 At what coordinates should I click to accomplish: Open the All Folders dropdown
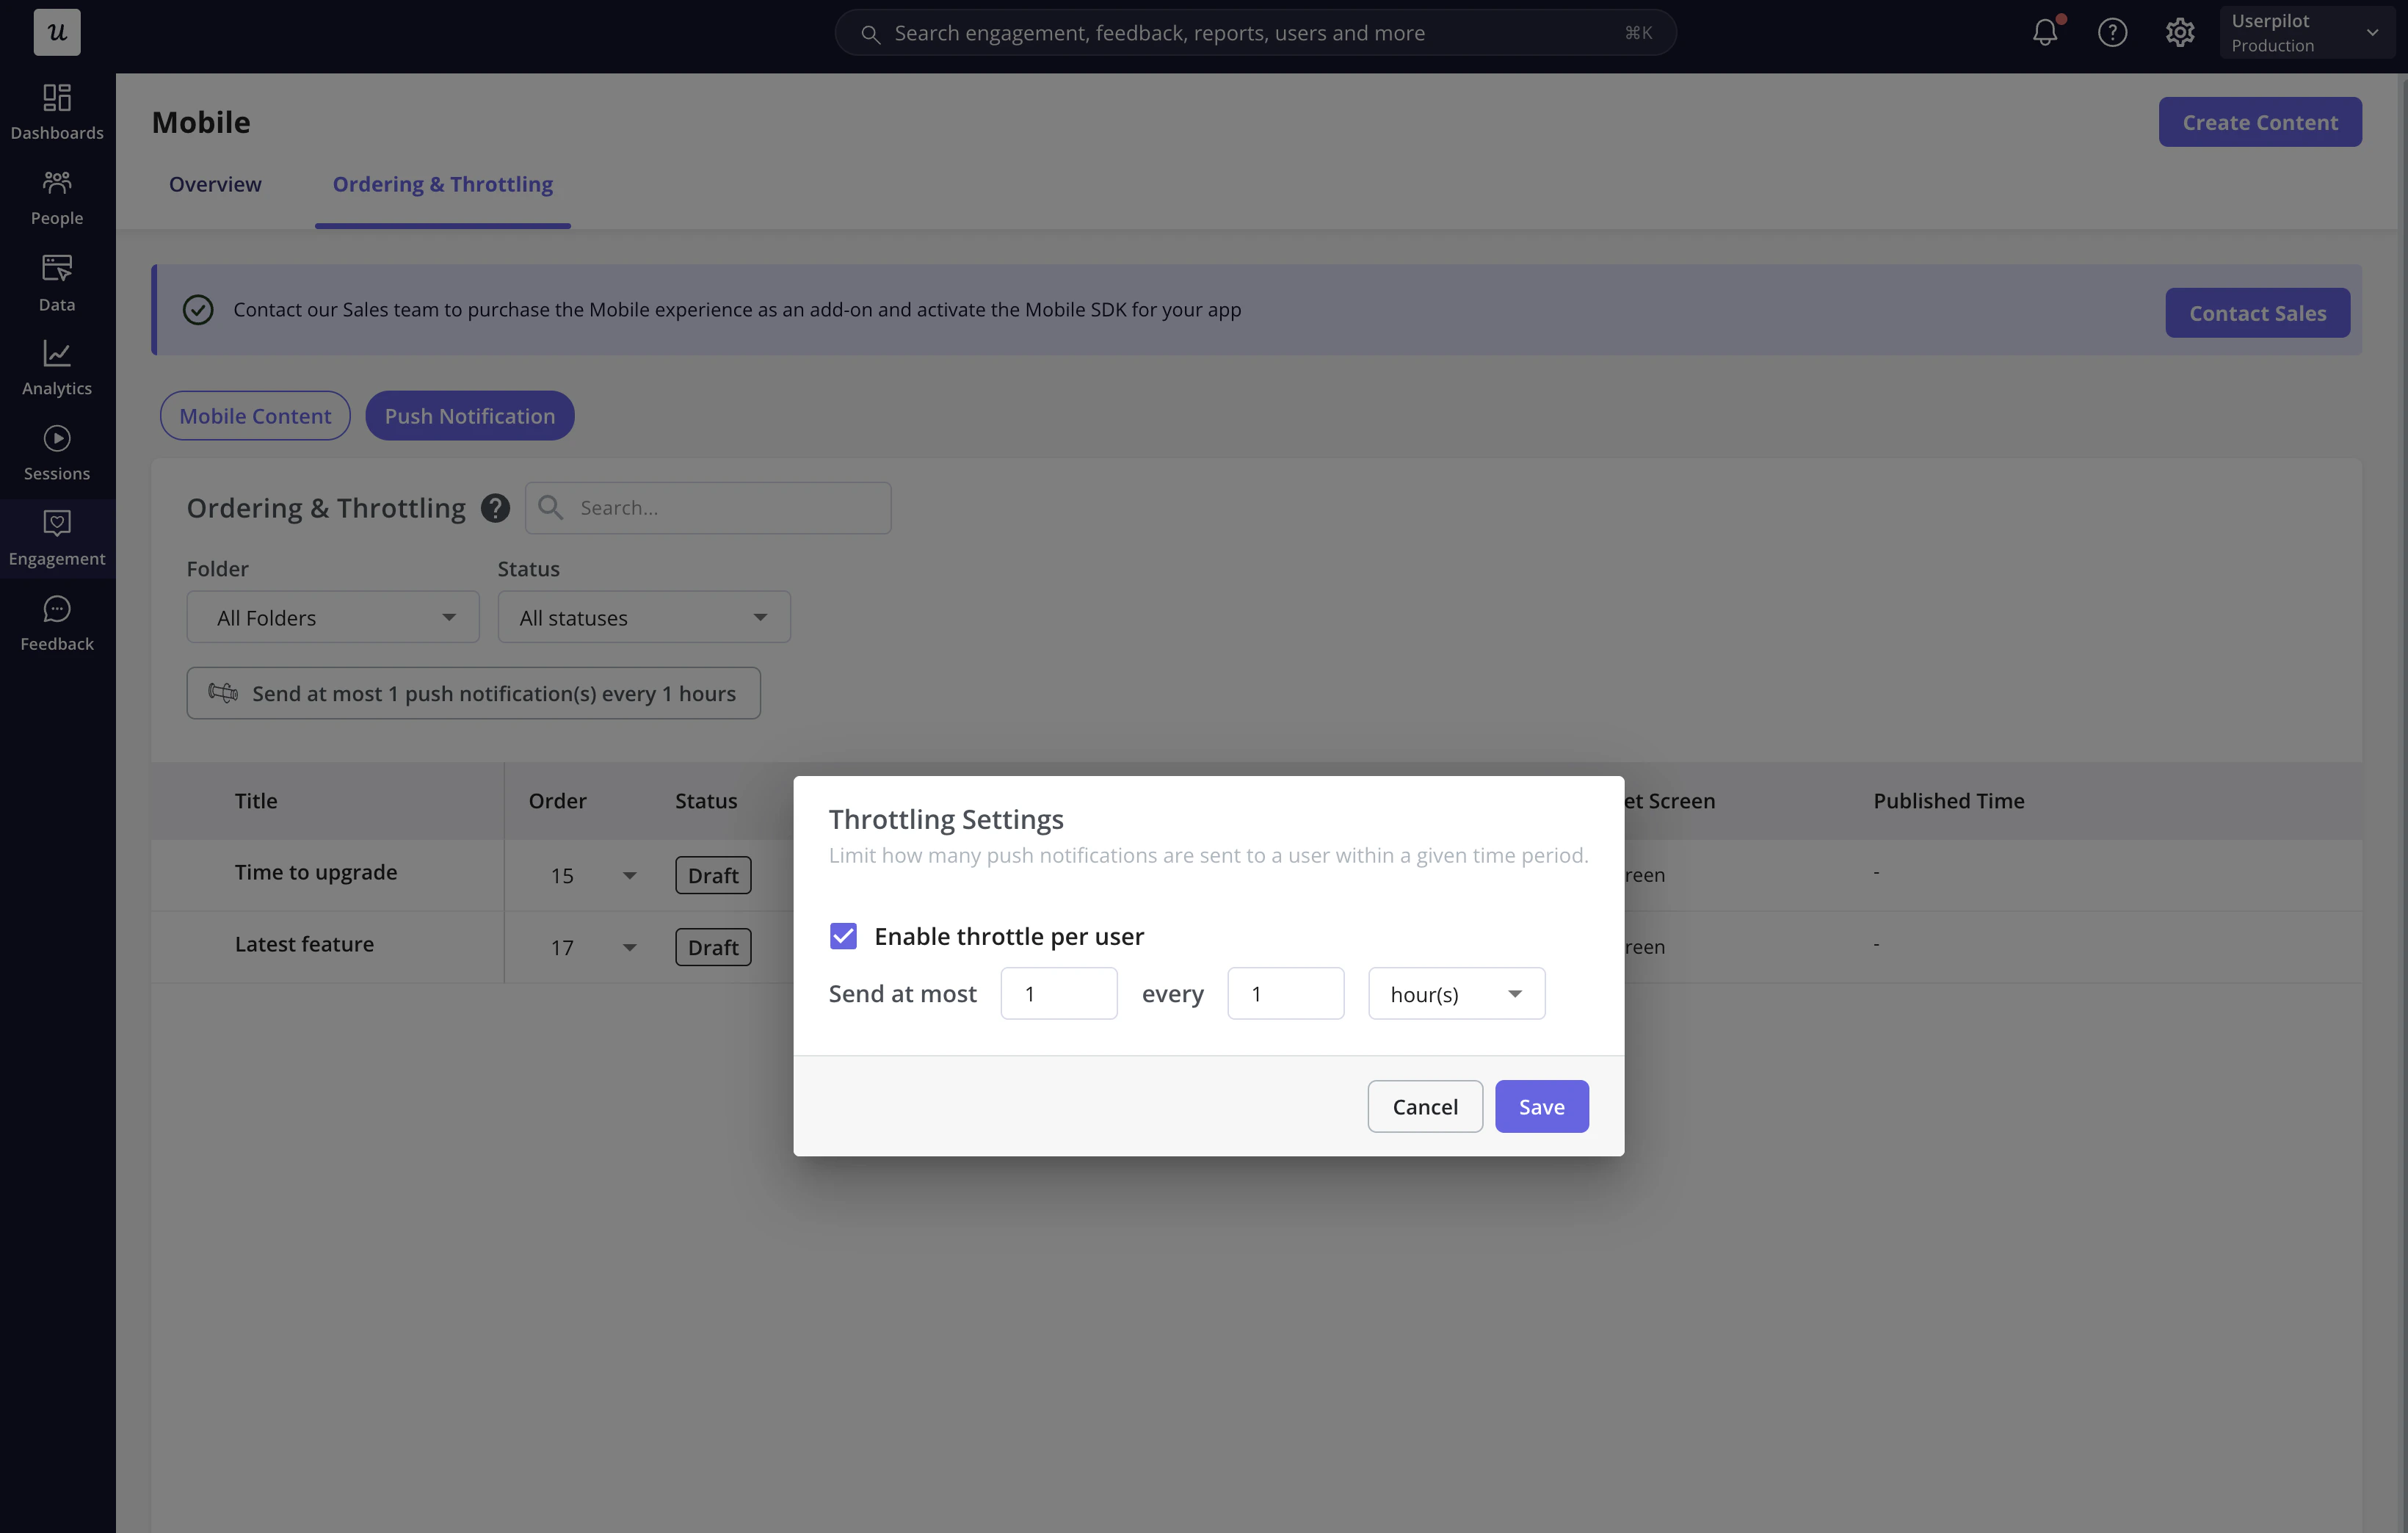tap(333, 617)
